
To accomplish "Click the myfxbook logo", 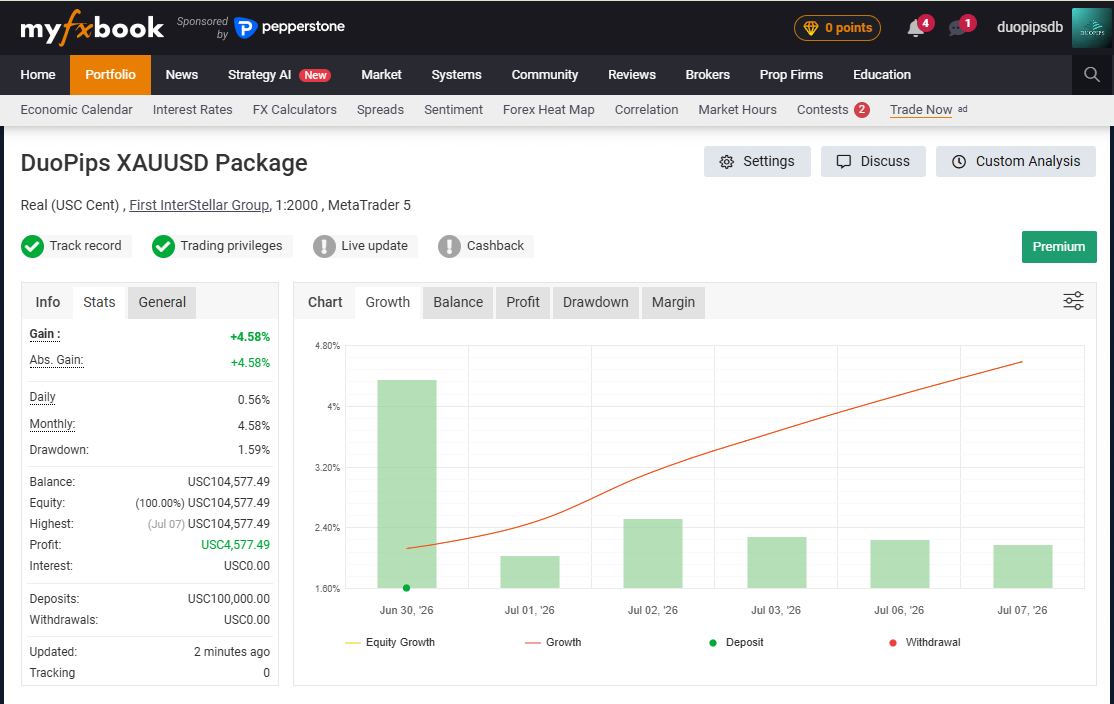I will [92, 28].
